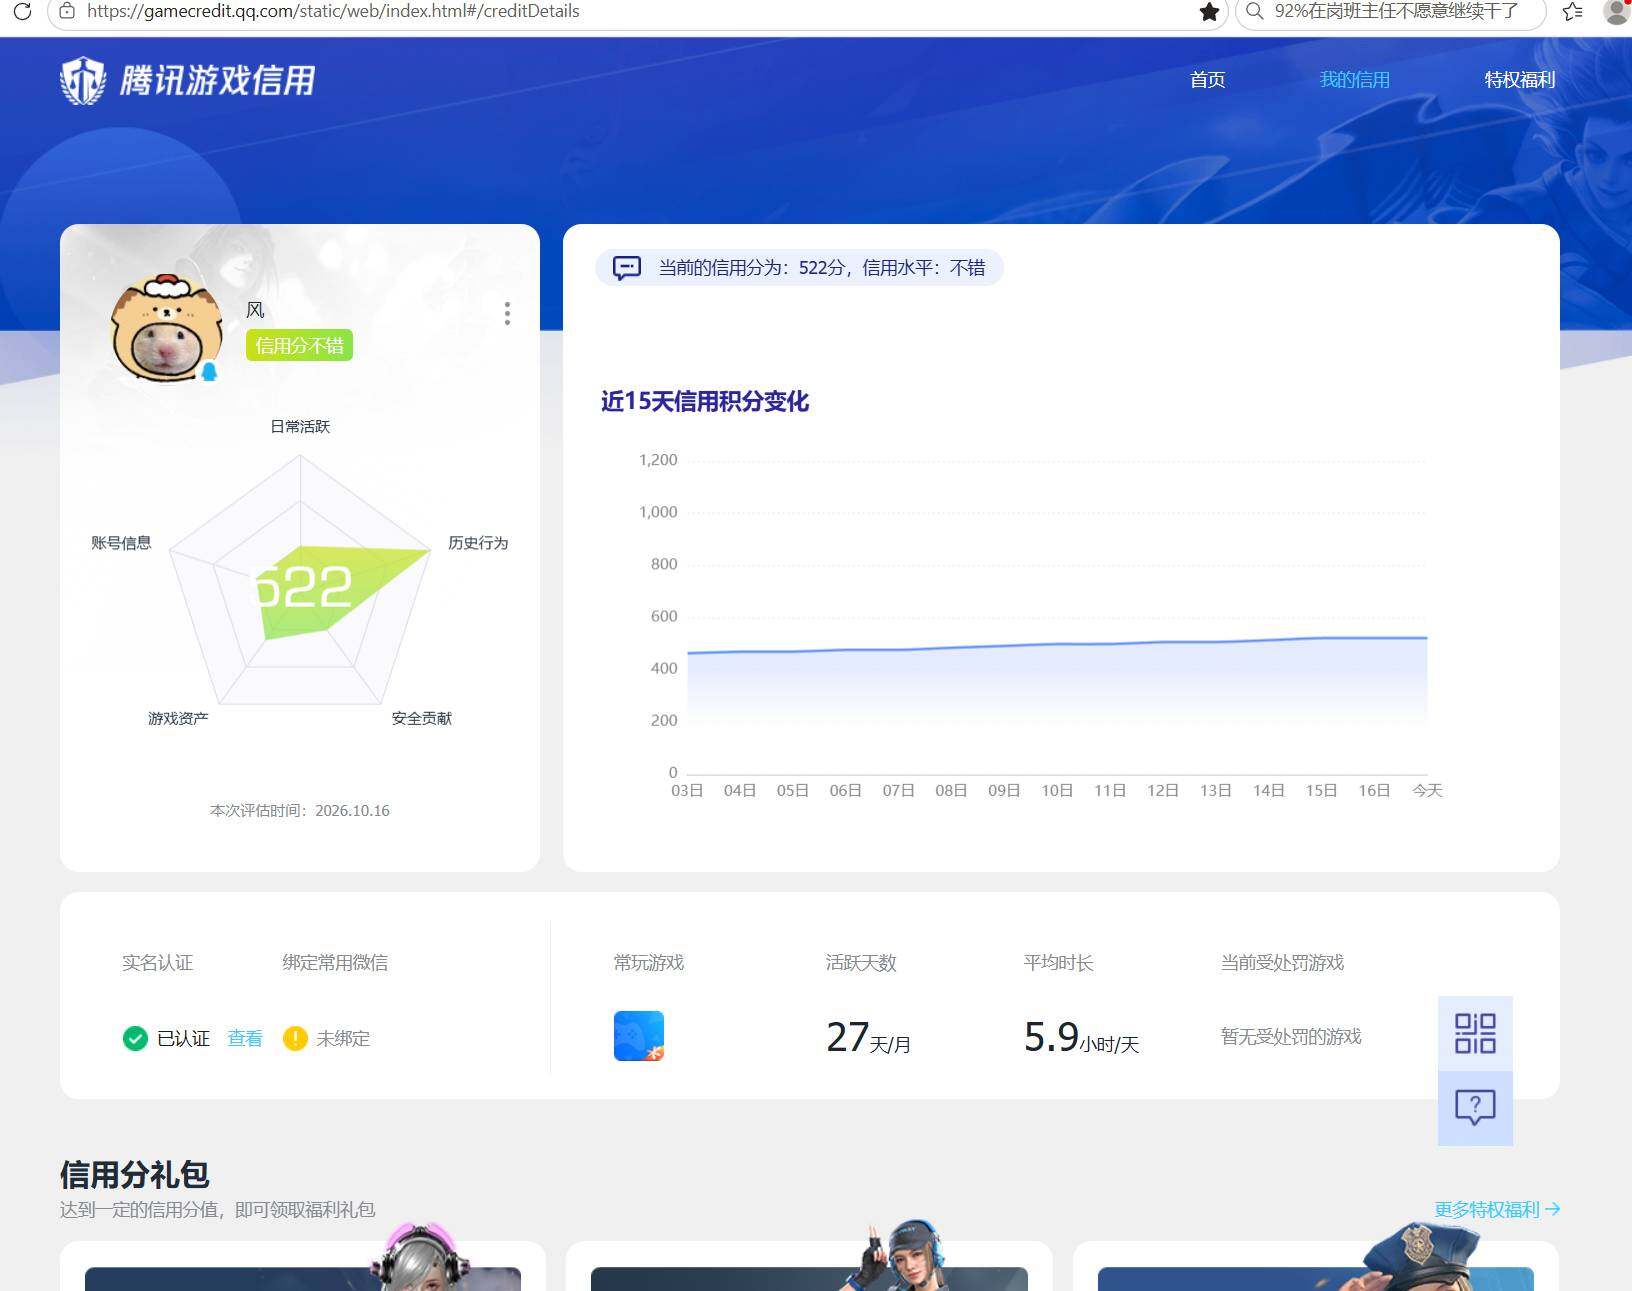Select the 我的信用 tab
The image size is (1632, 1291).
[x=1355, y=80]
